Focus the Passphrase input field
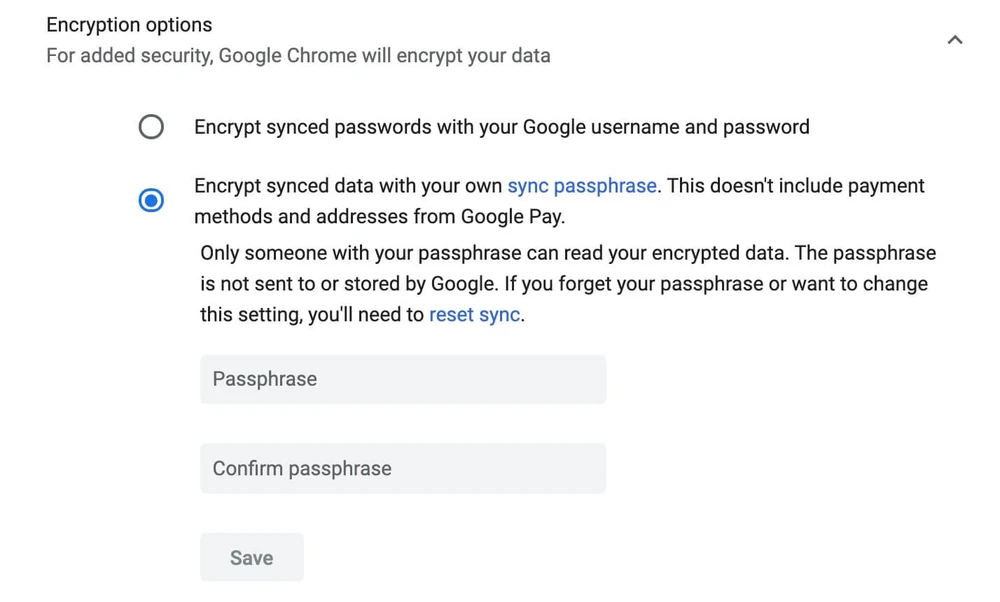This screenshot has width=1000, height=602. (403, 379)
